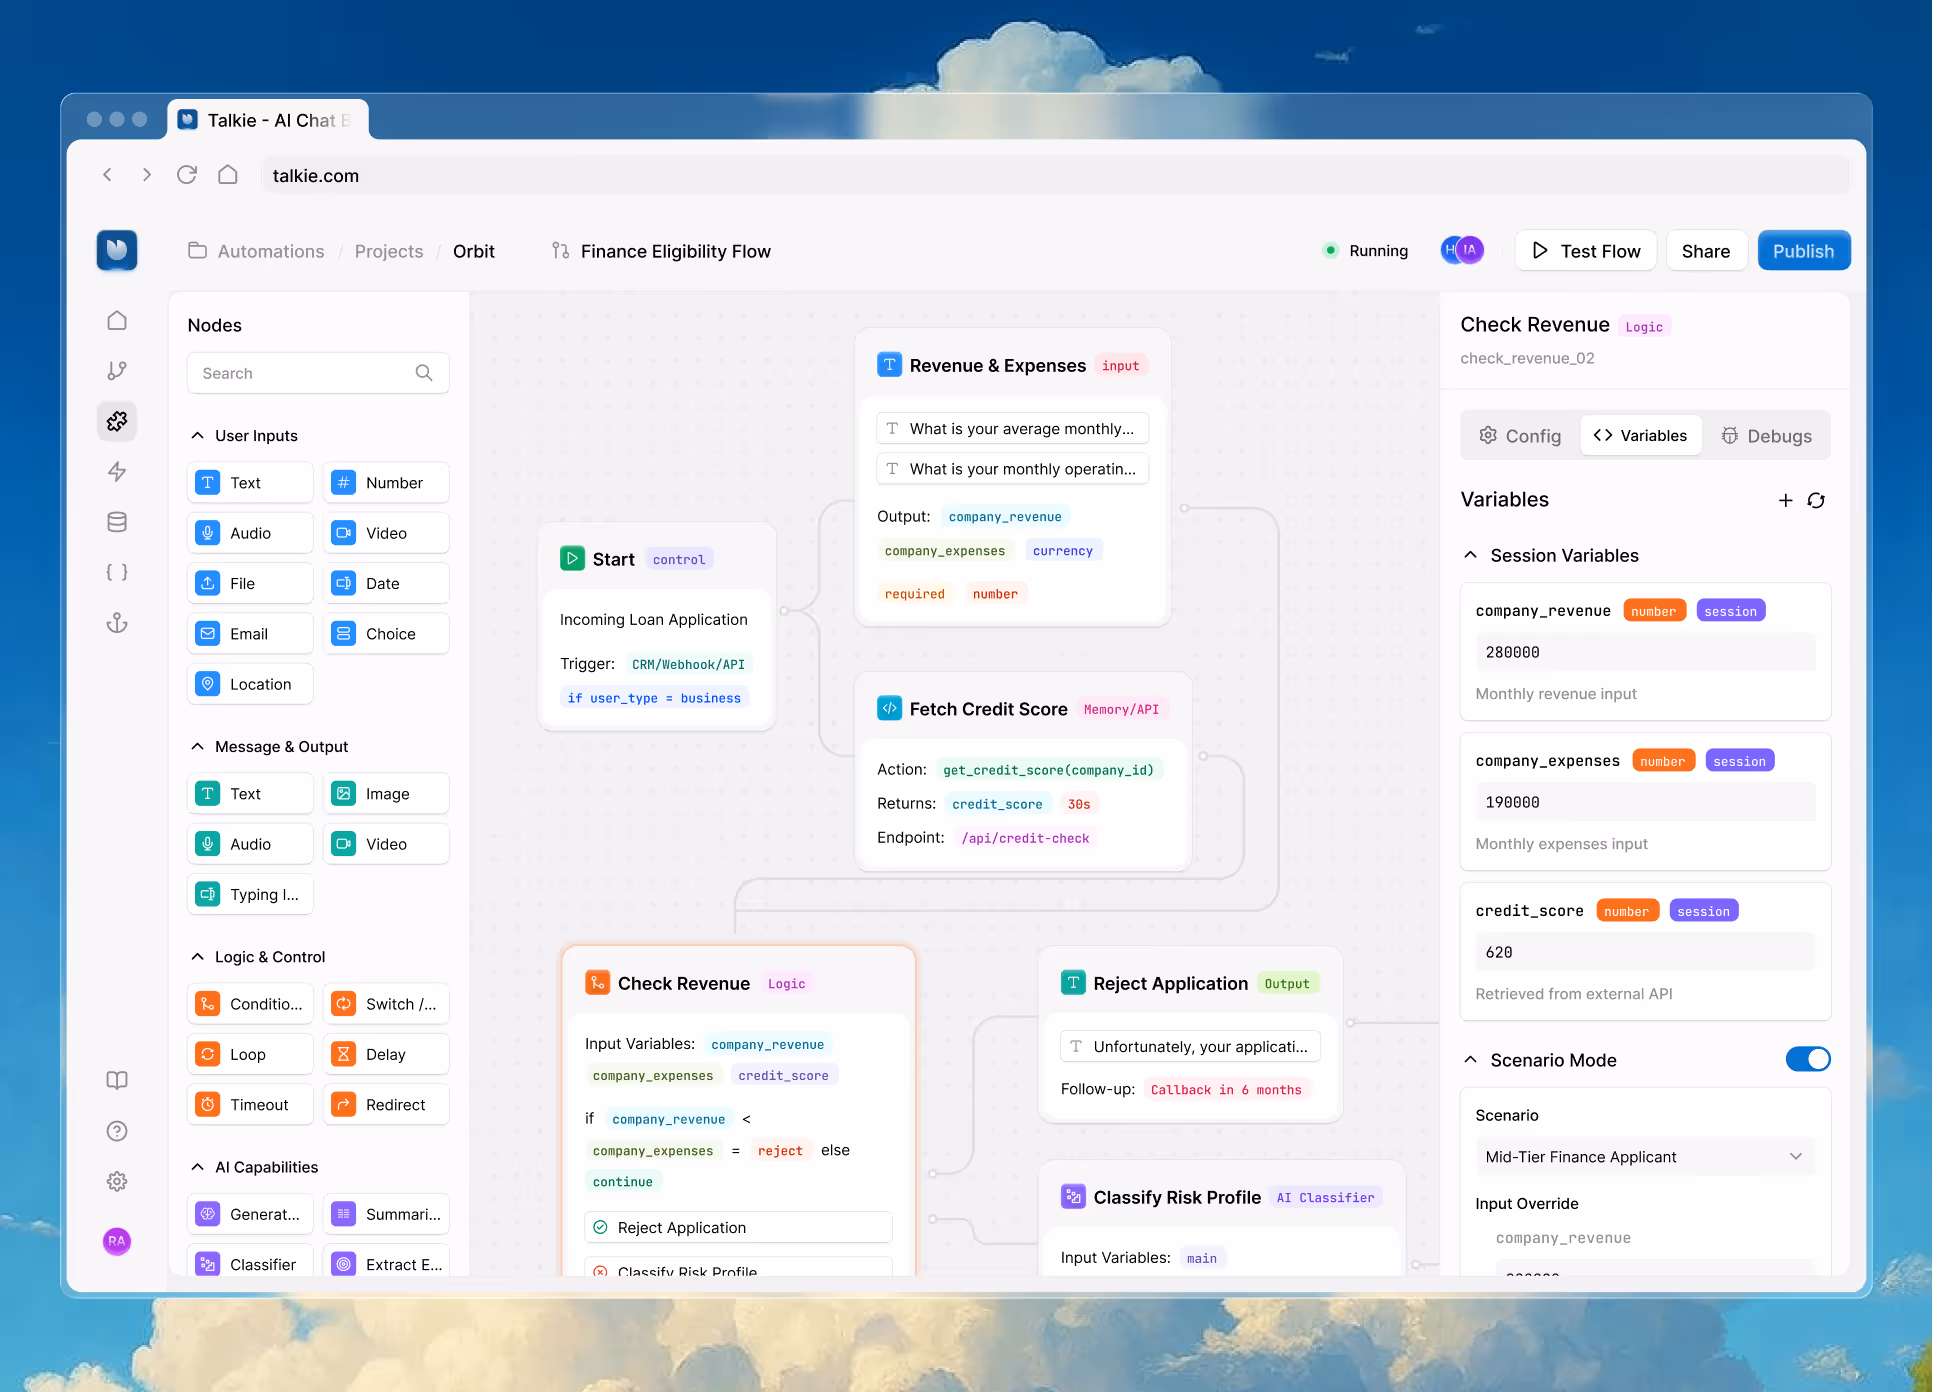Switch to the Debugs tab
Viewport: 1944px width, 1392px height.
(x=1767, y=436)
